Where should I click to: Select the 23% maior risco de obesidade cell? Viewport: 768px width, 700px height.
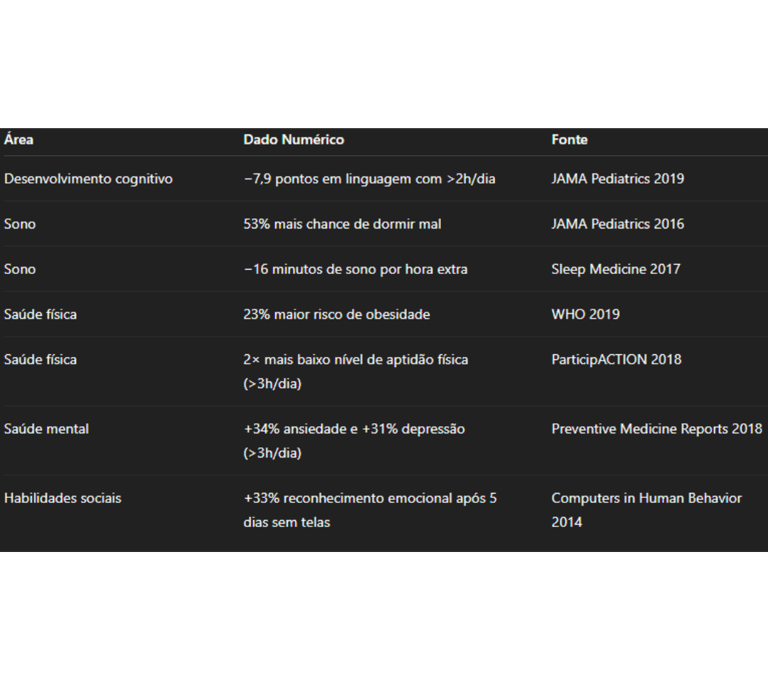(x=336, y=314)
